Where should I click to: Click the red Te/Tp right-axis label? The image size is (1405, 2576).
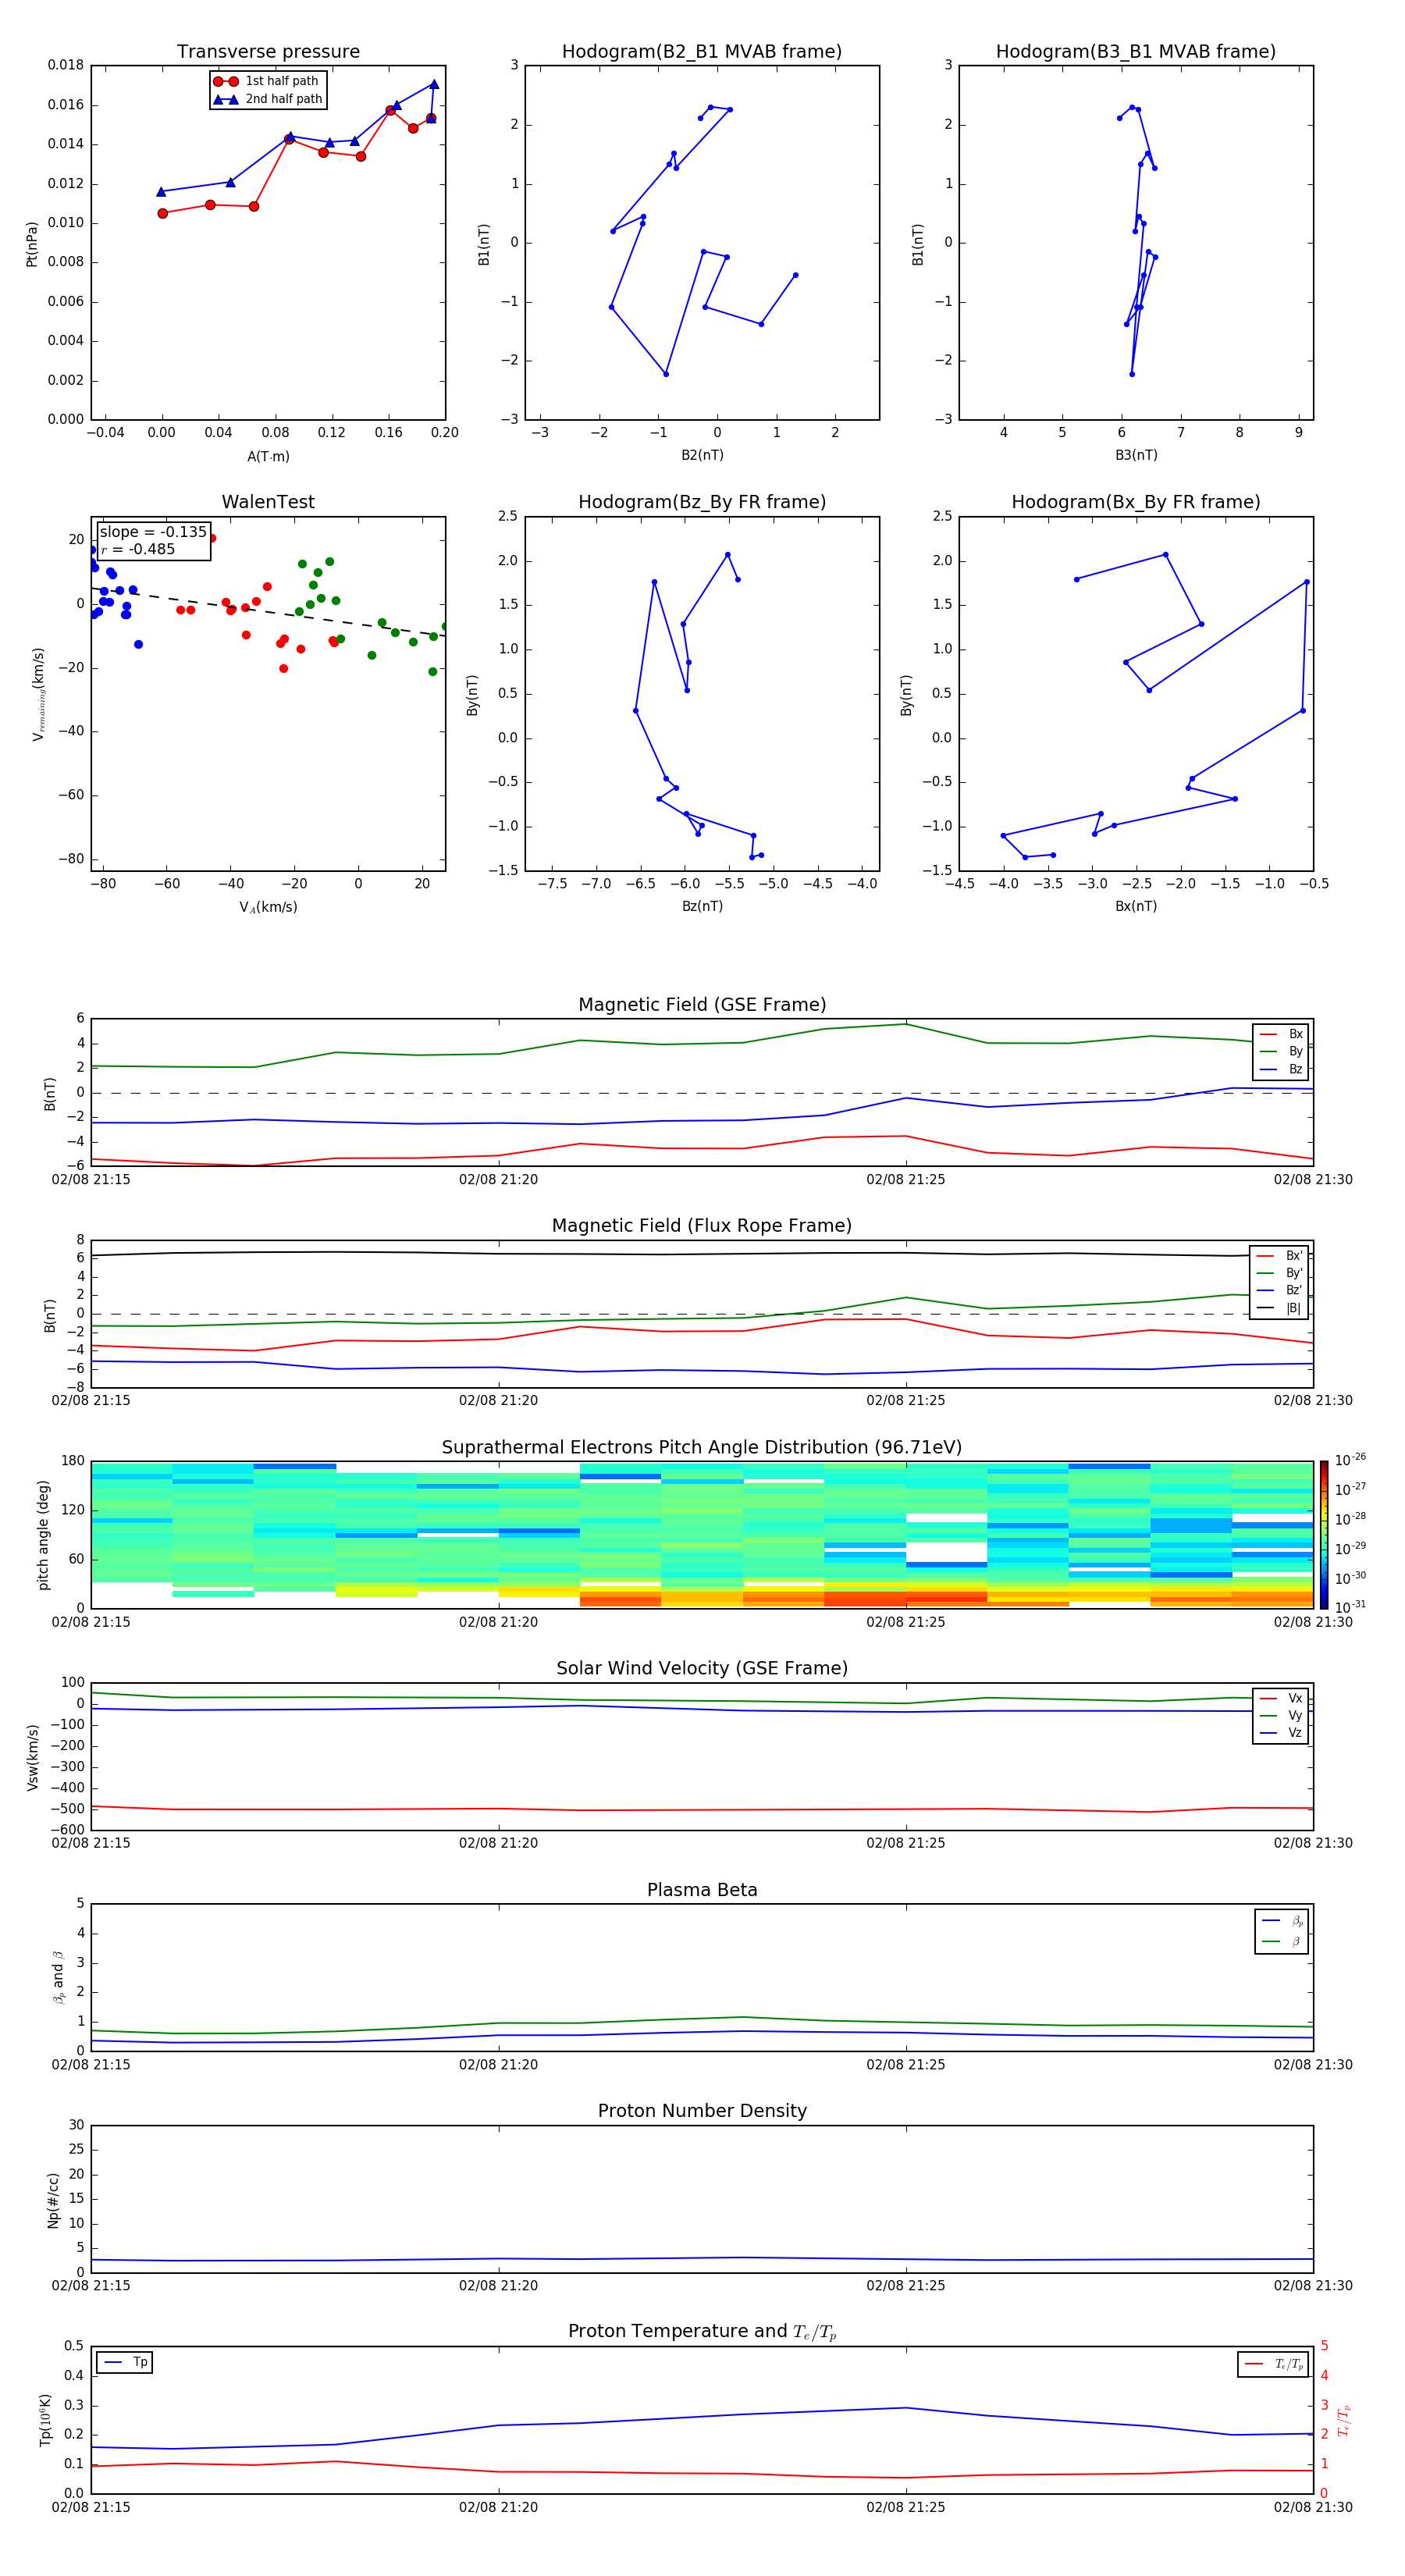1344,2421
